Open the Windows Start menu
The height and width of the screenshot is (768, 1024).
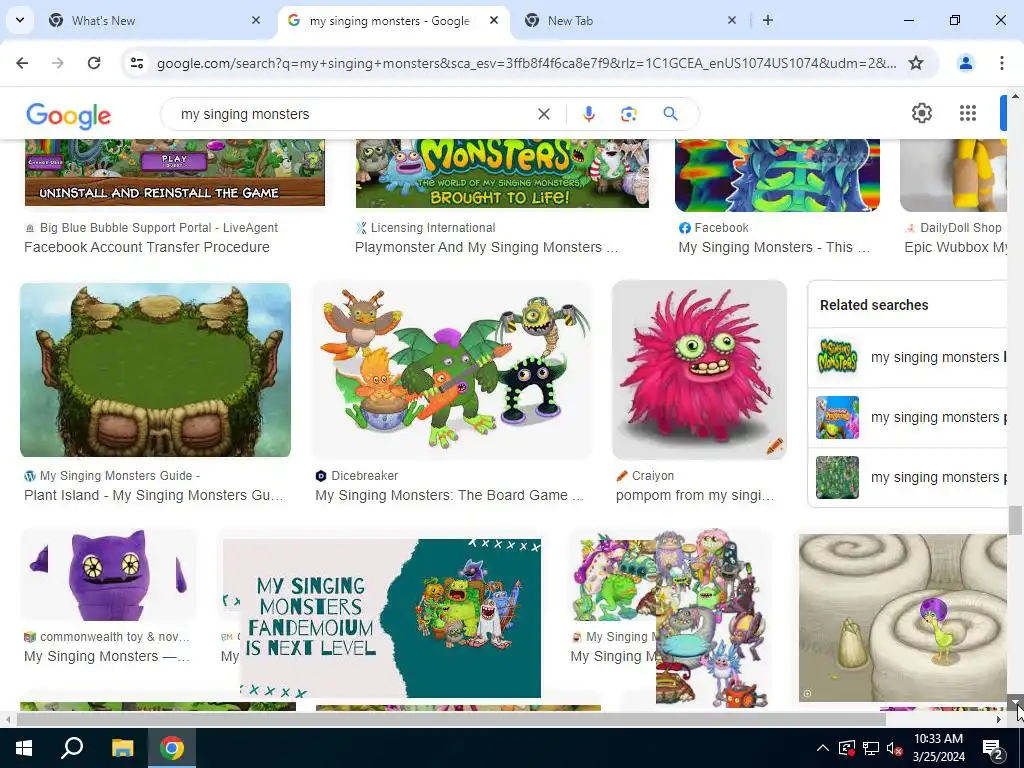[24, 748]
